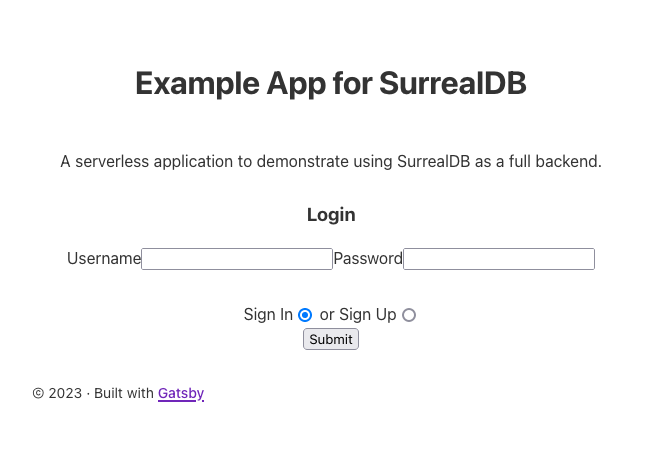This screenshot has width=662, height=472.
Task: Click the "or Sign Up" label text
Action: pyautogui.click(x=358, y=314)
